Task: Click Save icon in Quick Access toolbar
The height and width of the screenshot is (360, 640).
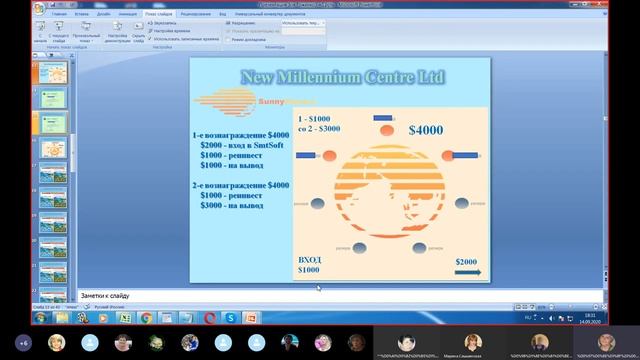Action: pos(53,5)
